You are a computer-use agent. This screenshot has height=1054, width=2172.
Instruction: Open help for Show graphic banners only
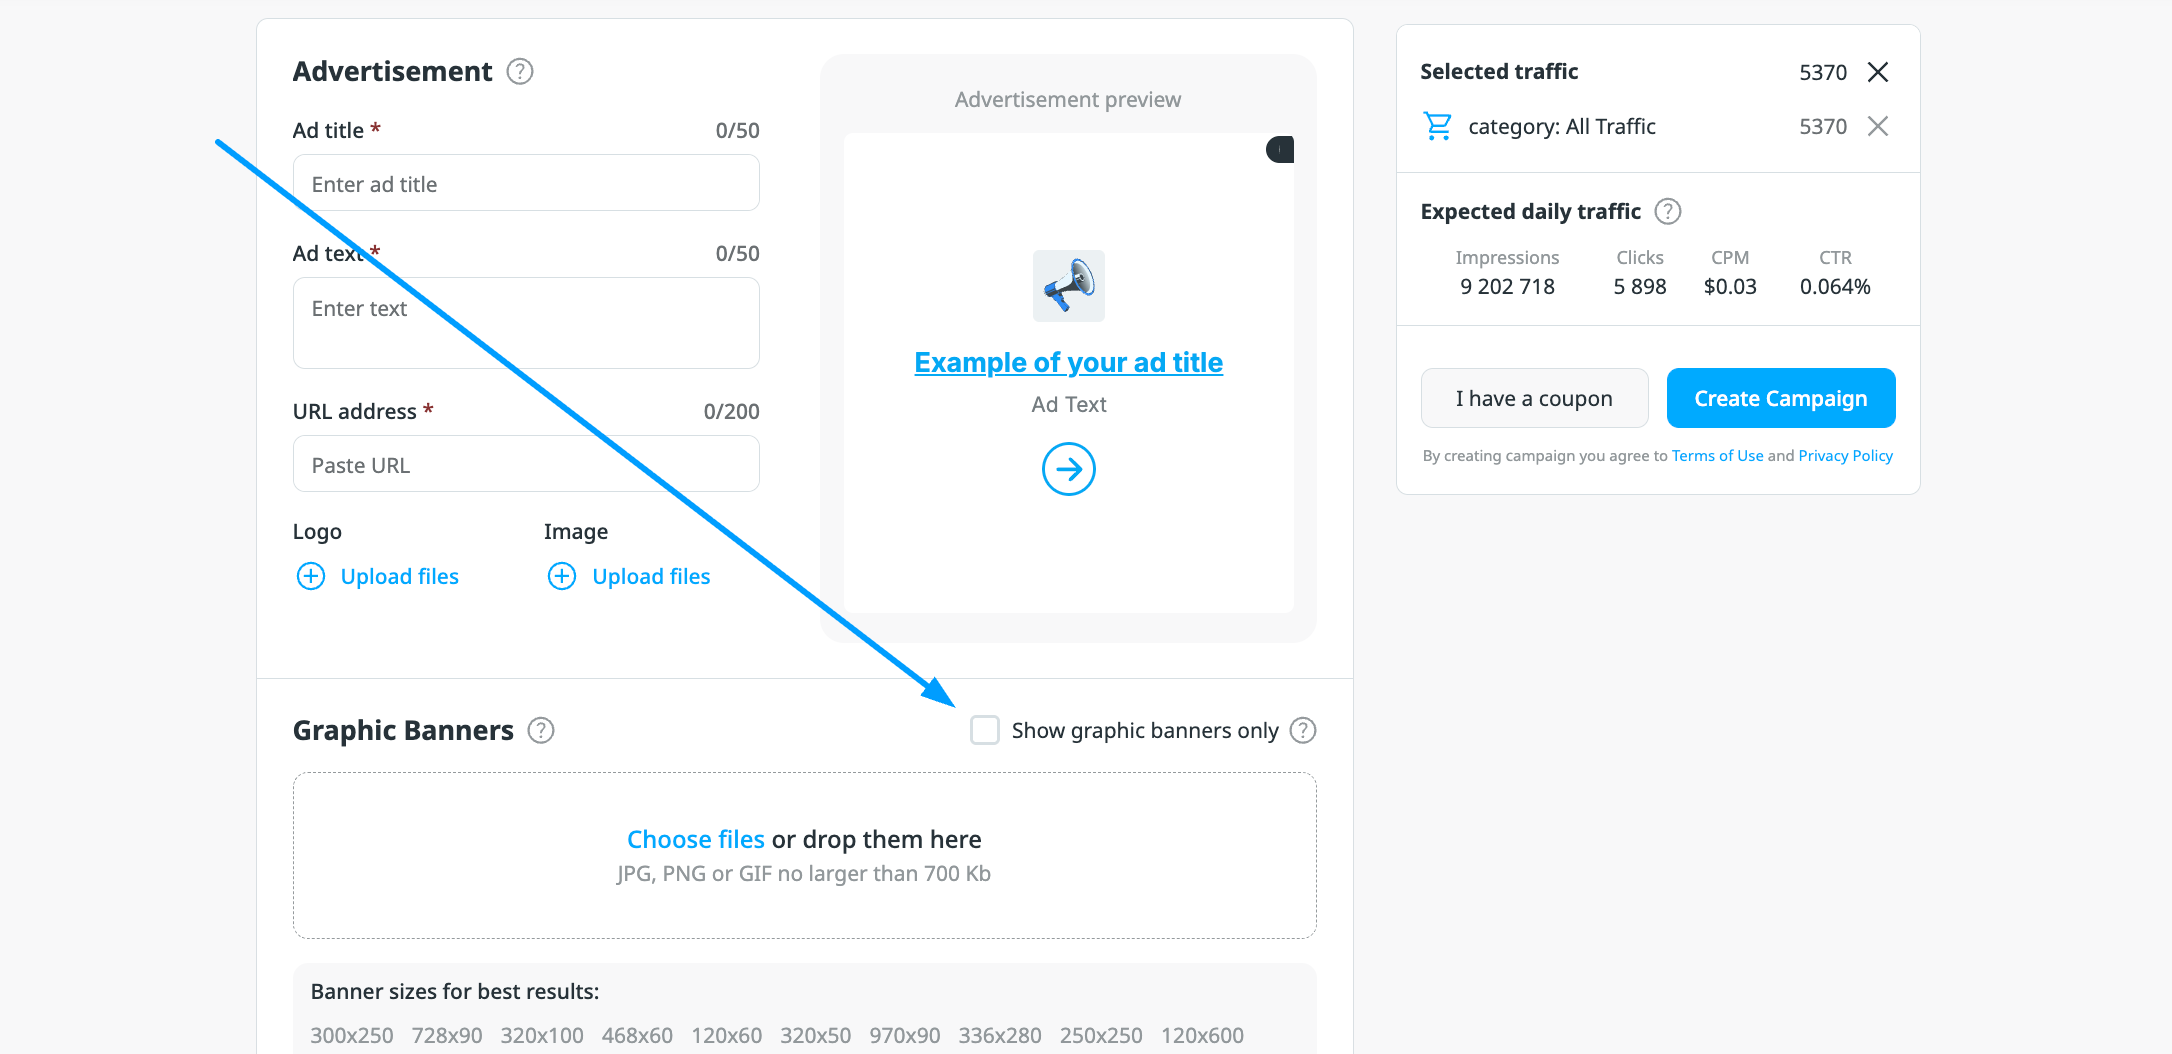click(x=1303, y=731)
